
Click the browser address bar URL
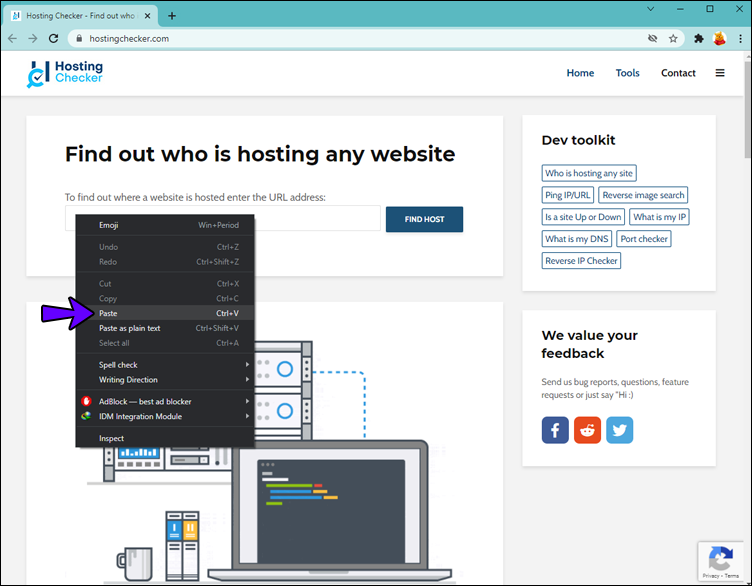pyautogui.click(x=129, y=39)
